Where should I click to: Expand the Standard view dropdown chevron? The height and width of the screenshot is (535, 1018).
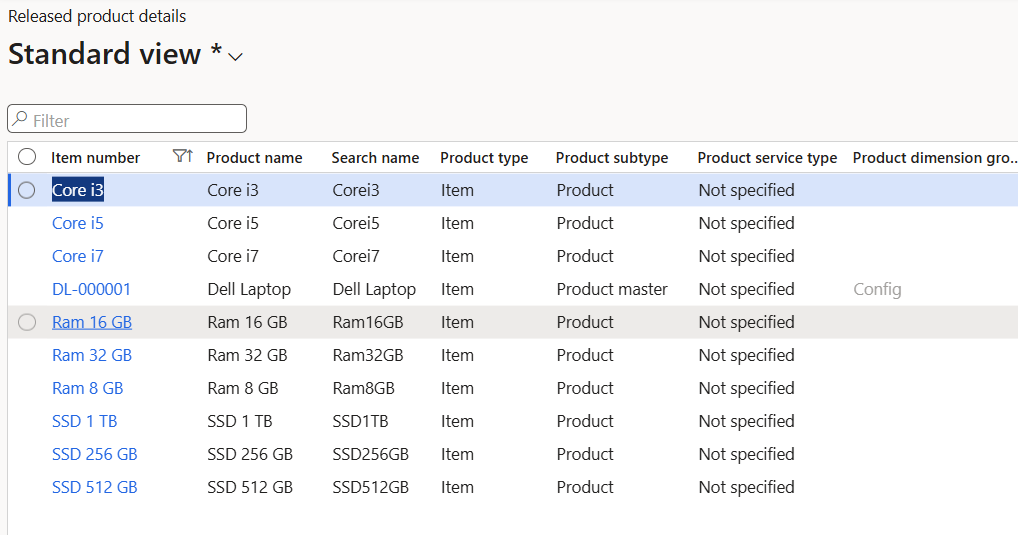[236, 57]
